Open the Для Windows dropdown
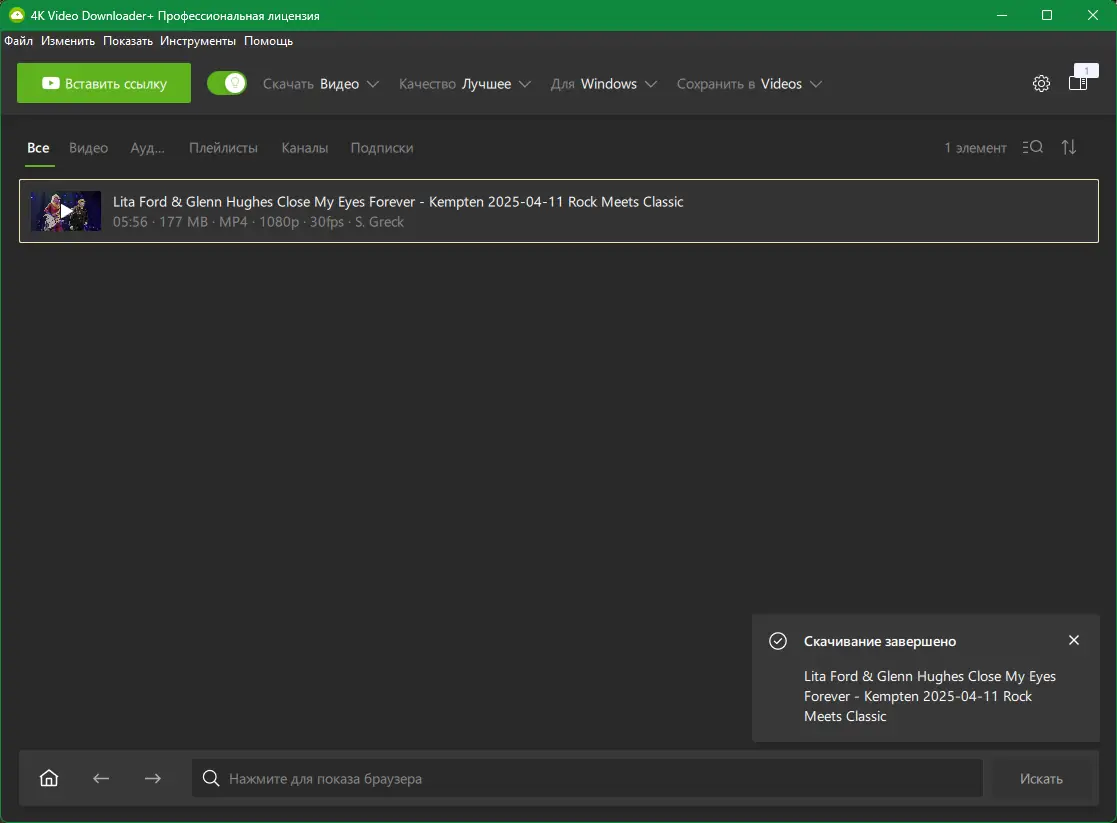1117x823 pixels. [603, 84]
